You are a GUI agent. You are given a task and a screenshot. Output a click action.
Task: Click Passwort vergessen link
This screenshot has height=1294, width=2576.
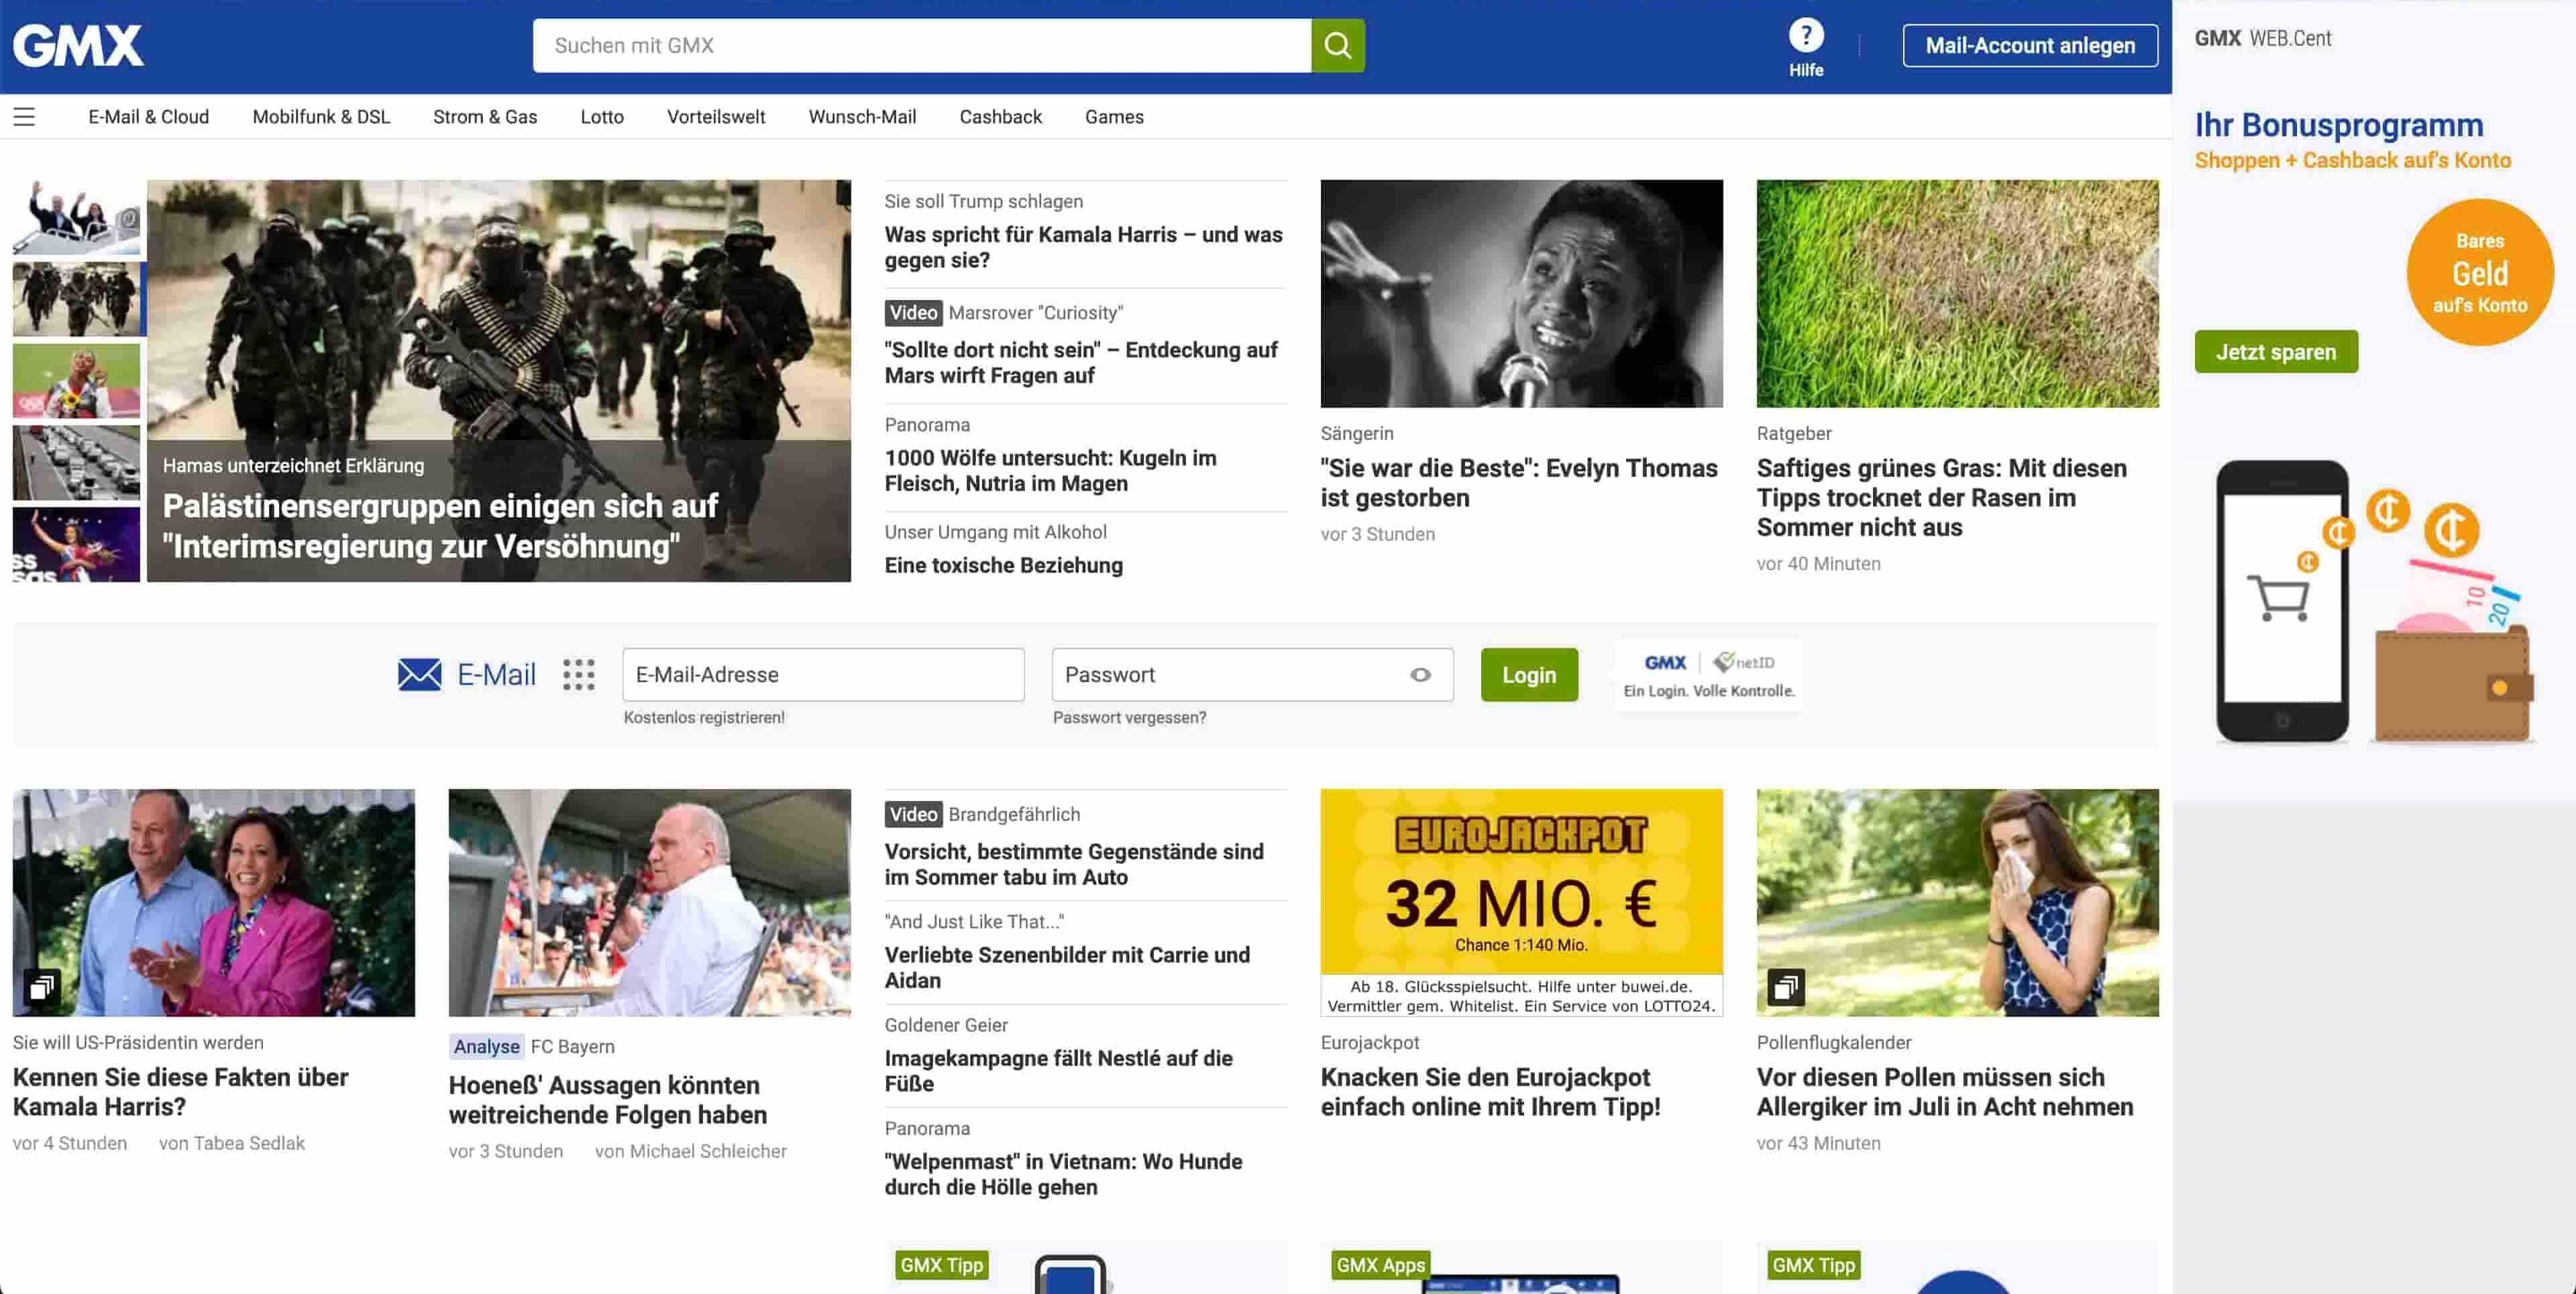[1129, 717]
